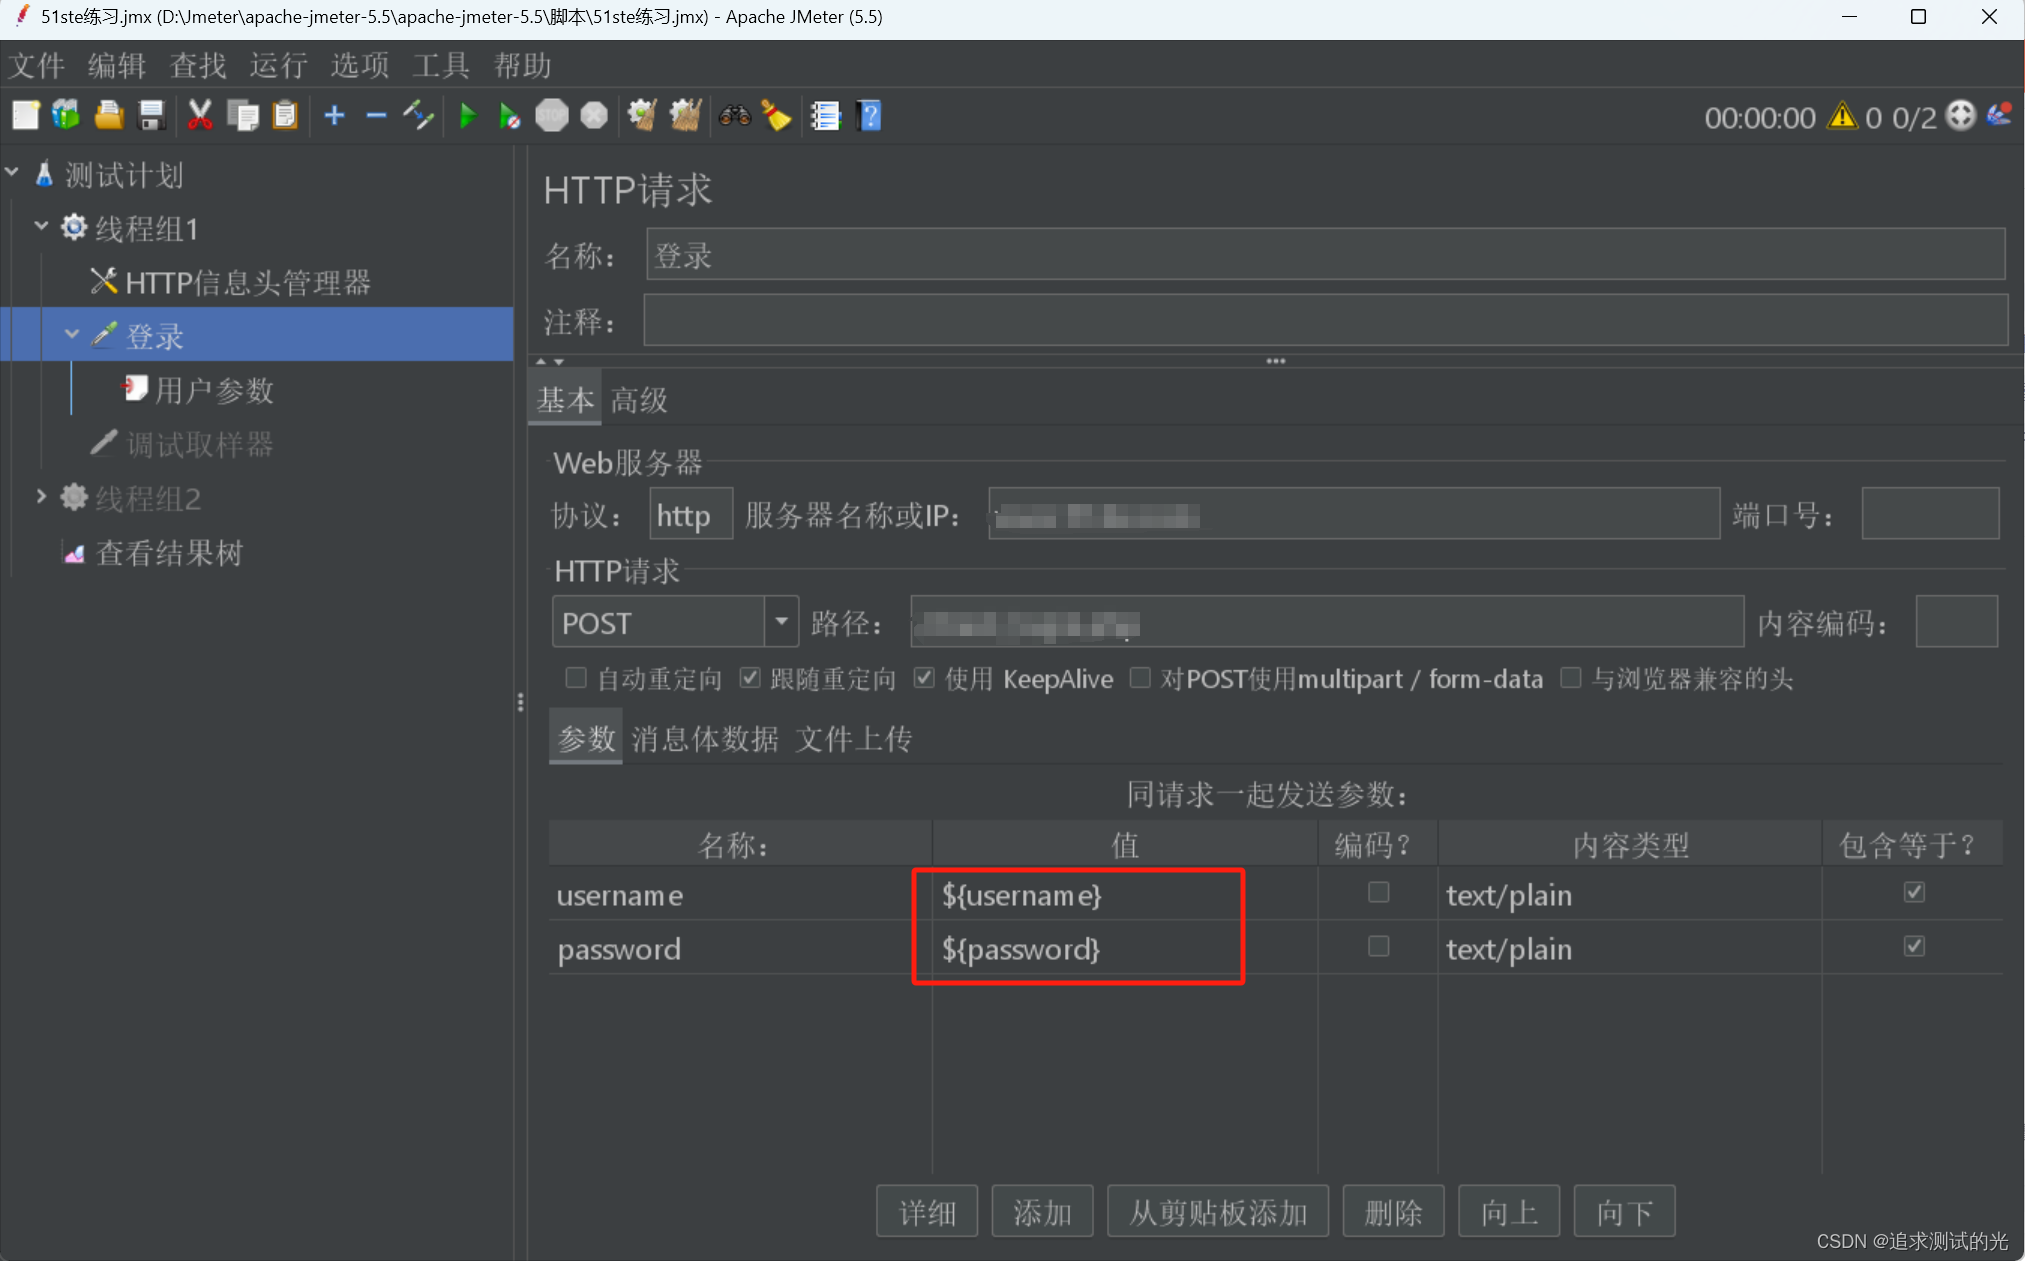
Task: Select HTTP信息头管理器 in the tree
Action: click(231, 282)
